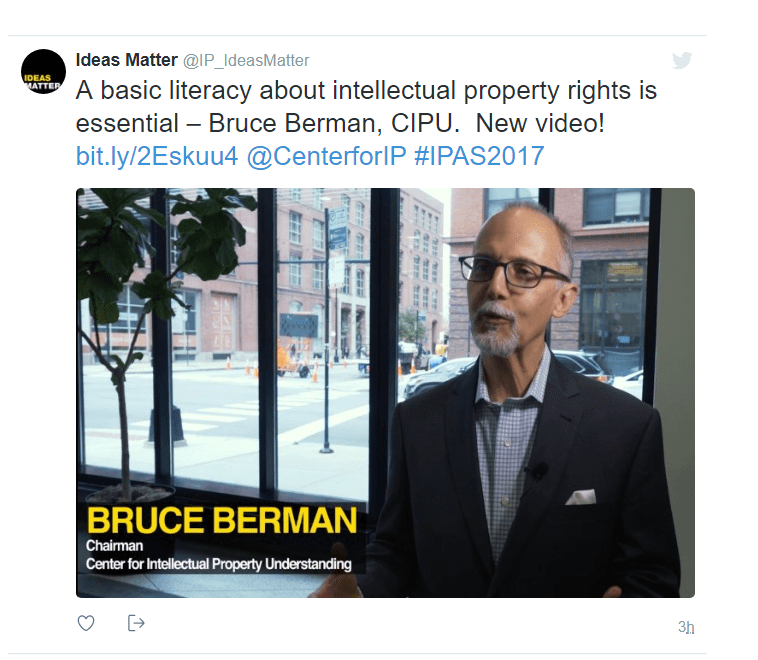Image resolution: width=758 pixels, height=660 pixels.
Task: Open the @IP_IdeasMatter handle
Action: click(x=246, y=60)
